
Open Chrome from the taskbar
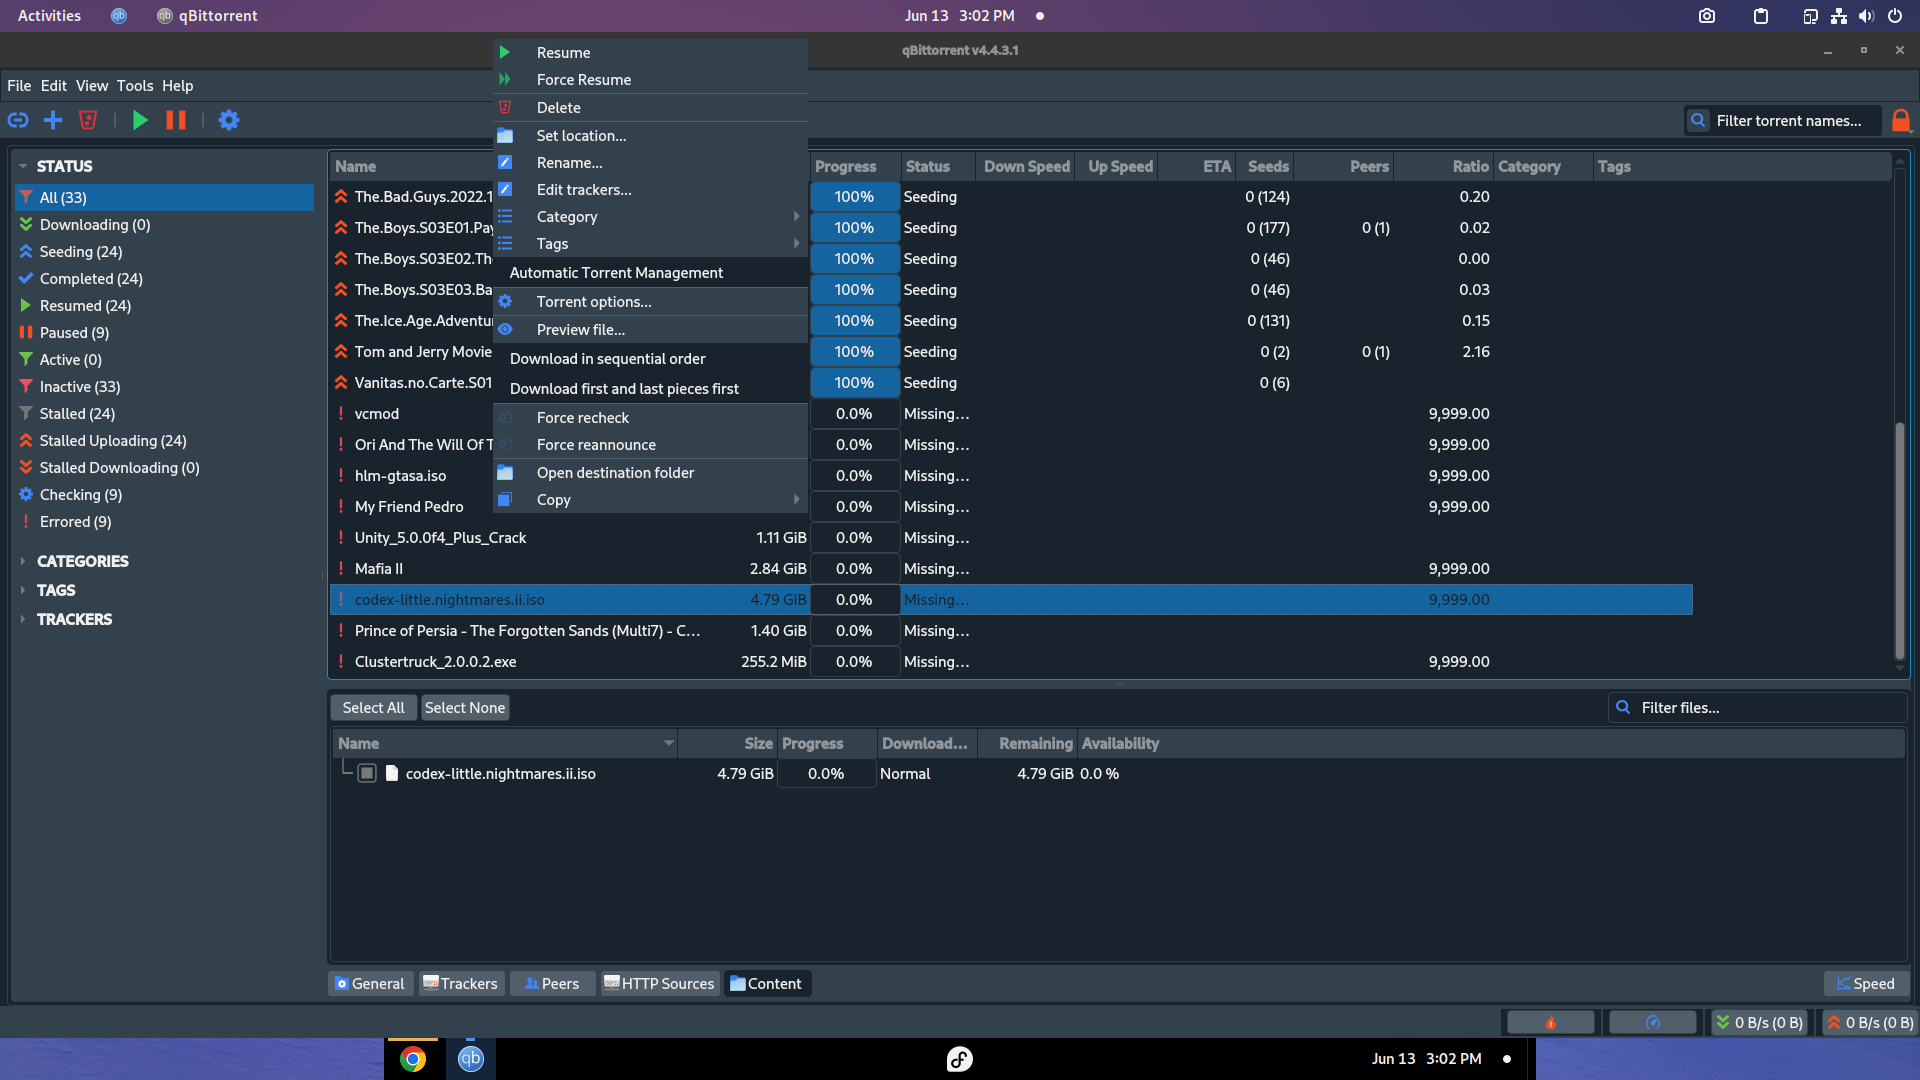(x=412, y=1059)
